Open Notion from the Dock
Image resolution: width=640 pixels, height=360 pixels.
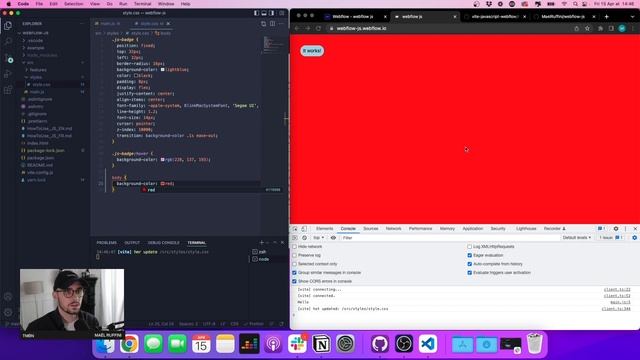322,344
